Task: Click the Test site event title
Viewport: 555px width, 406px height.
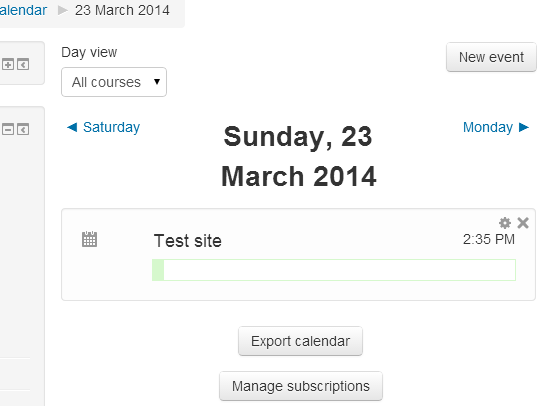Action: coord(188,241)
